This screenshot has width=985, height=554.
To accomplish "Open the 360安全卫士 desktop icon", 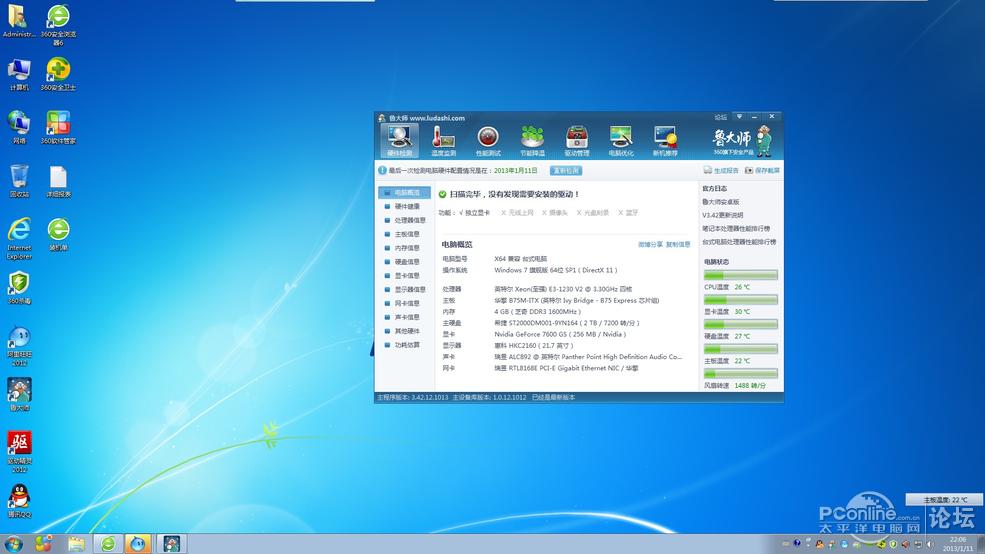I will point(58,75).
